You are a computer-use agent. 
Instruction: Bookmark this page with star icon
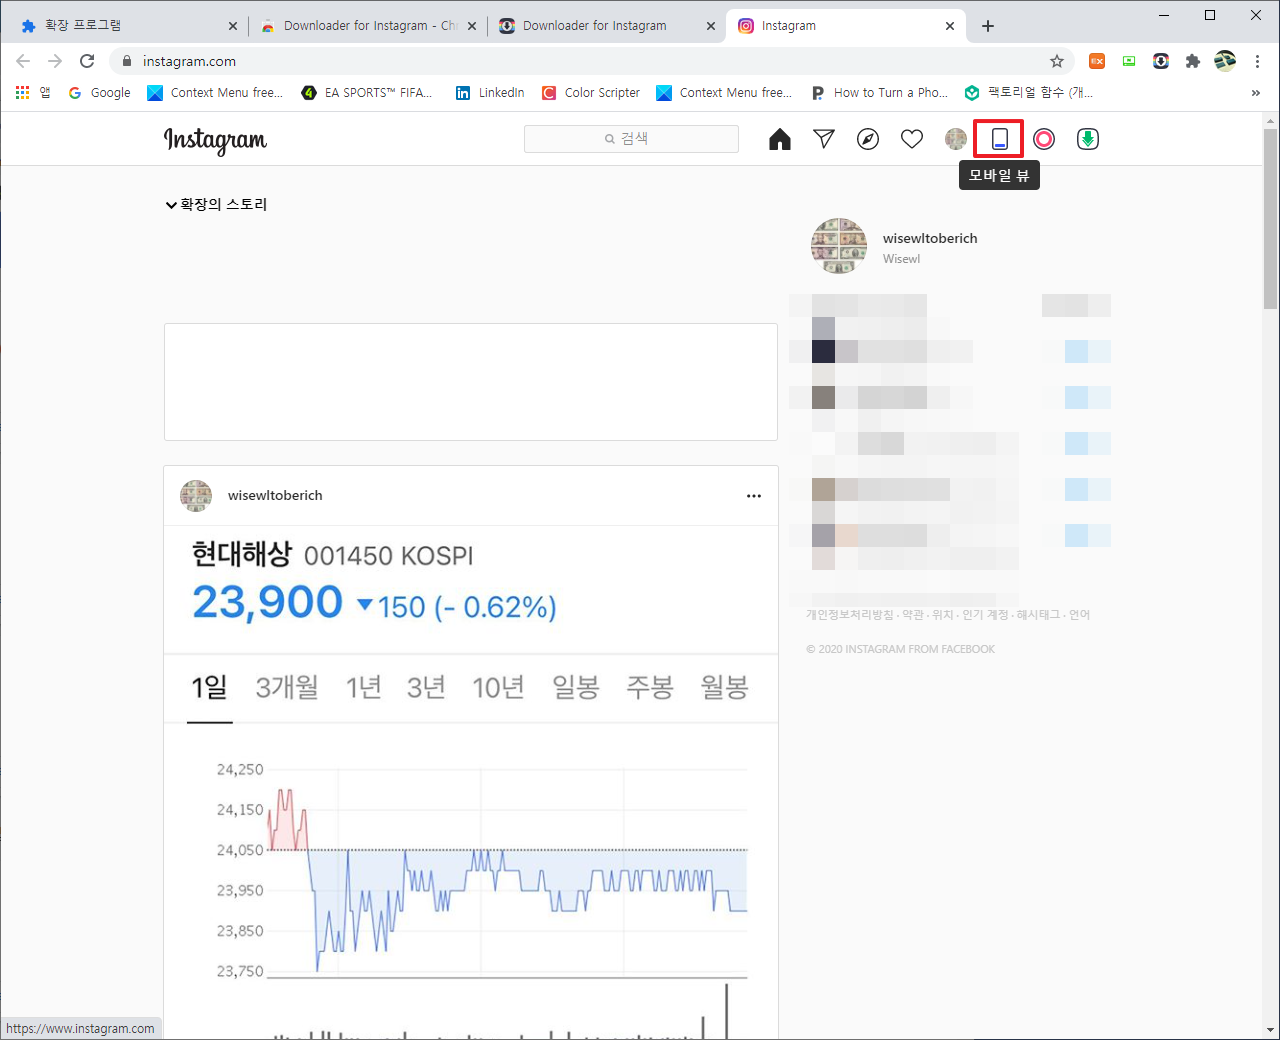1057,61
